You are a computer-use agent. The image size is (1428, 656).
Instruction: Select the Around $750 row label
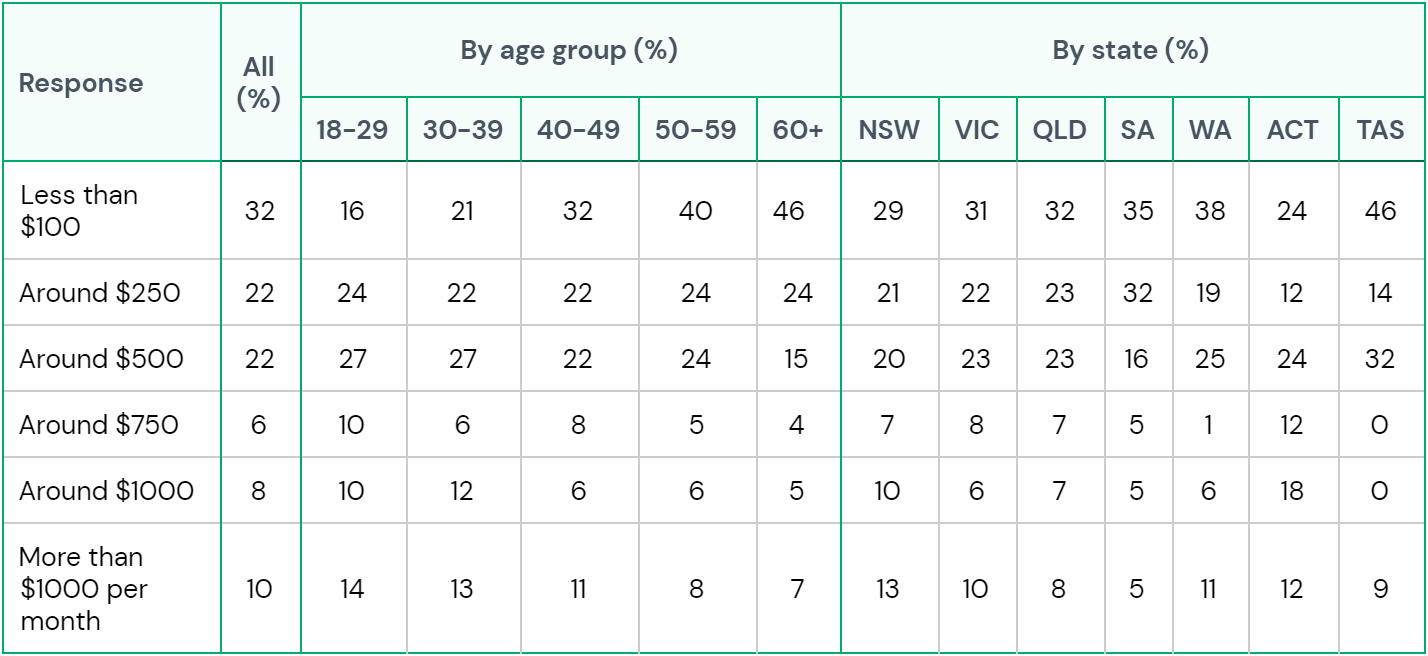(x=98, y=424)
